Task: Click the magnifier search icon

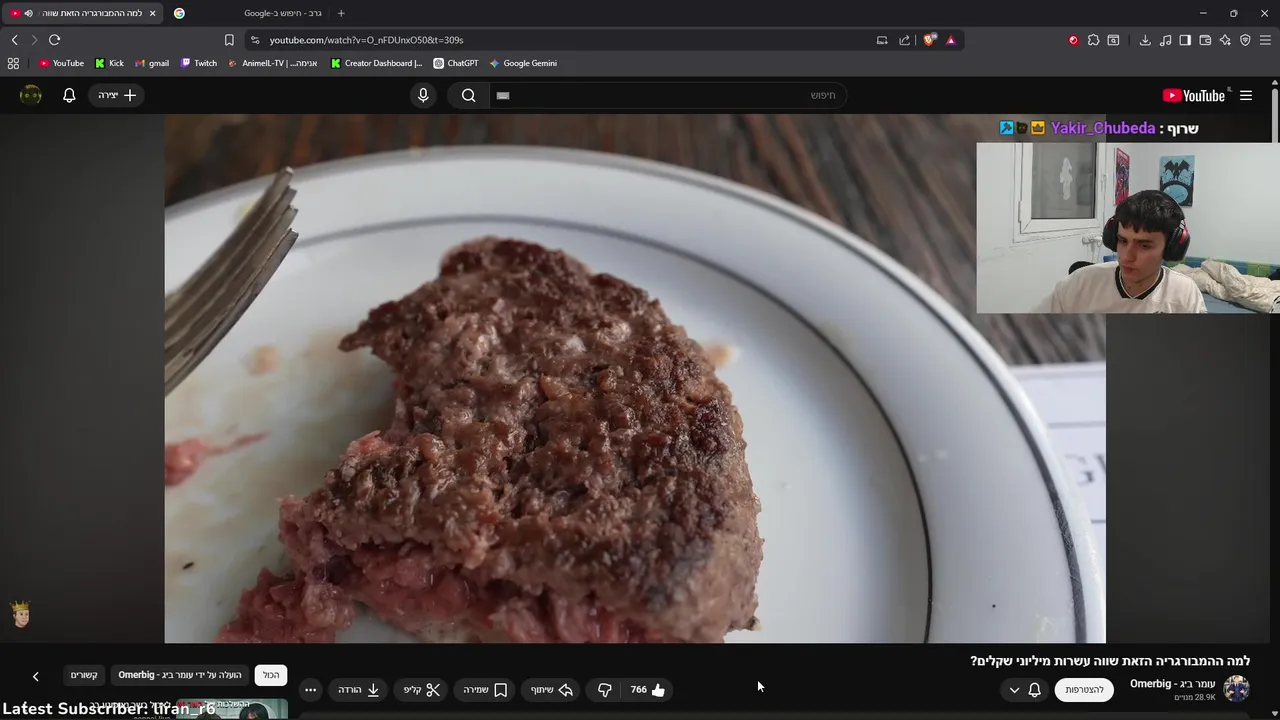Action: (x=468, y=95)
